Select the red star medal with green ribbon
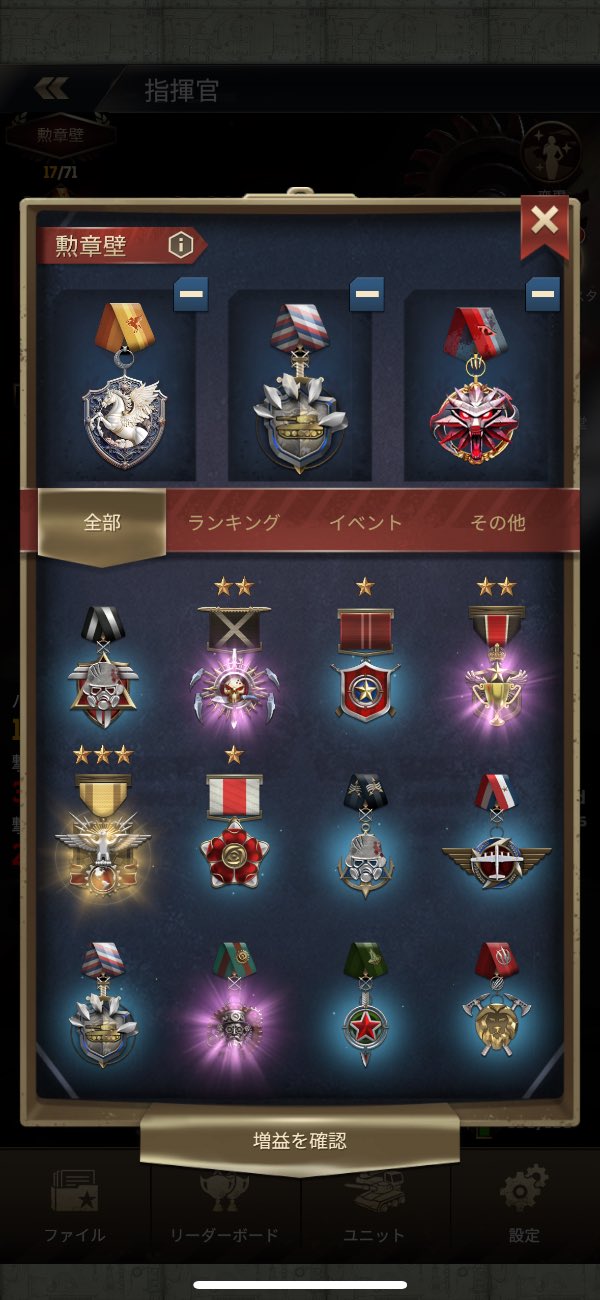 point(365,1000)
